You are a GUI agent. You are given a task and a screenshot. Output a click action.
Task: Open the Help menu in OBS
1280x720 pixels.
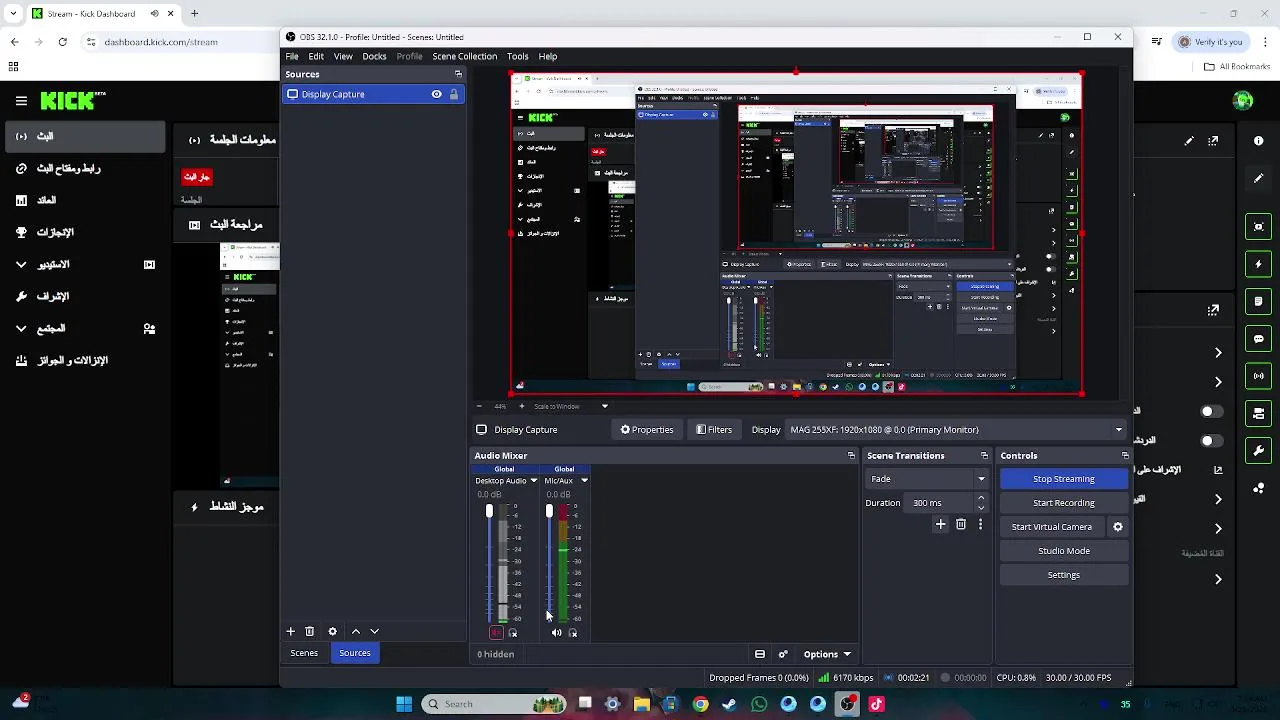(548, 56)
